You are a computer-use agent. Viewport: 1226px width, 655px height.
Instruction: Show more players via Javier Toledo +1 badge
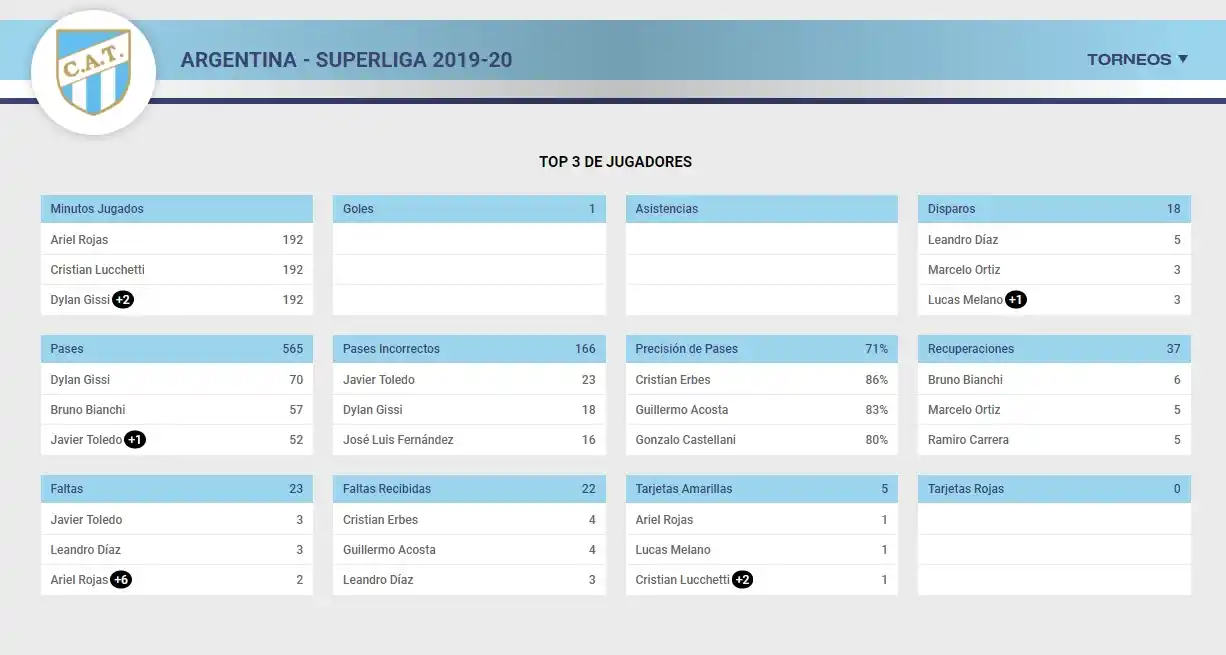coord(135,440)
